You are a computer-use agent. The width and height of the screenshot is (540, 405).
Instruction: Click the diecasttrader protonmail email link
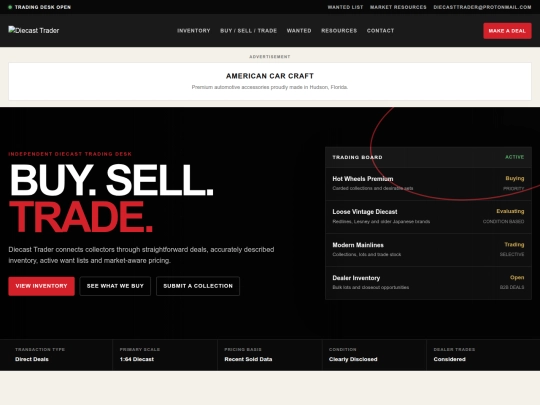pos(482,7)
